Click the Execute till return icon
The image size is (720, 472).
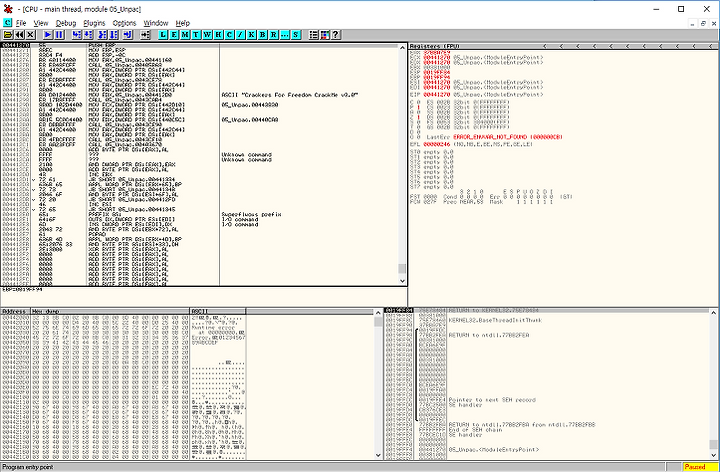[x=128, y=34]
